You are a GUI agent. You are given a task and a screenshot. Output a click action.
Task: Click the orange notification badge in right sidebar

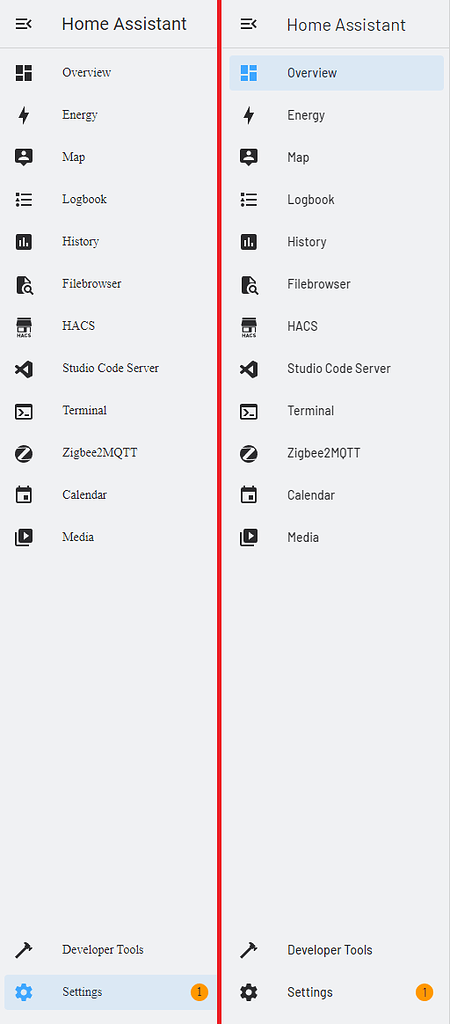point(425,993)
